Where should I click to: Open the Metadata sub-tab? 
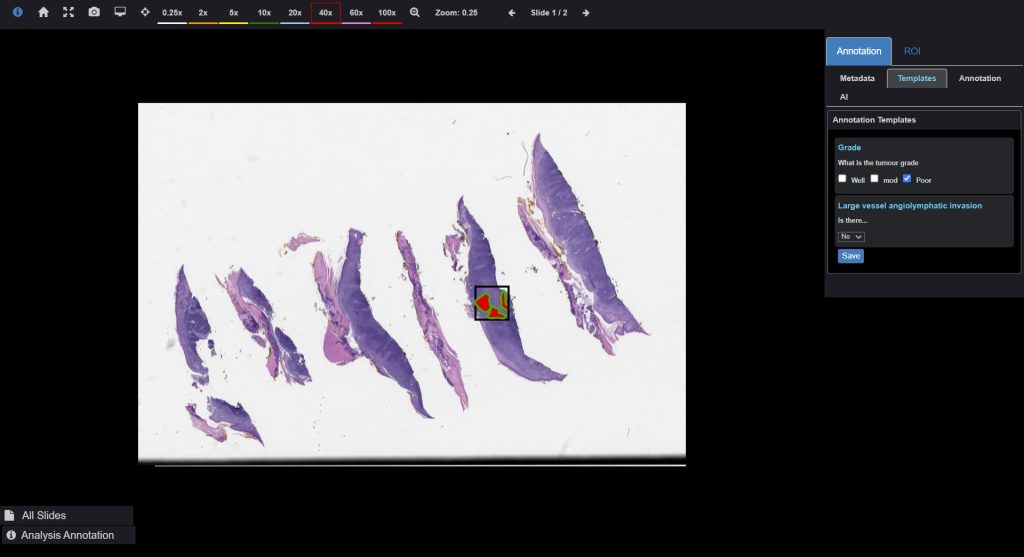[857, 78]
